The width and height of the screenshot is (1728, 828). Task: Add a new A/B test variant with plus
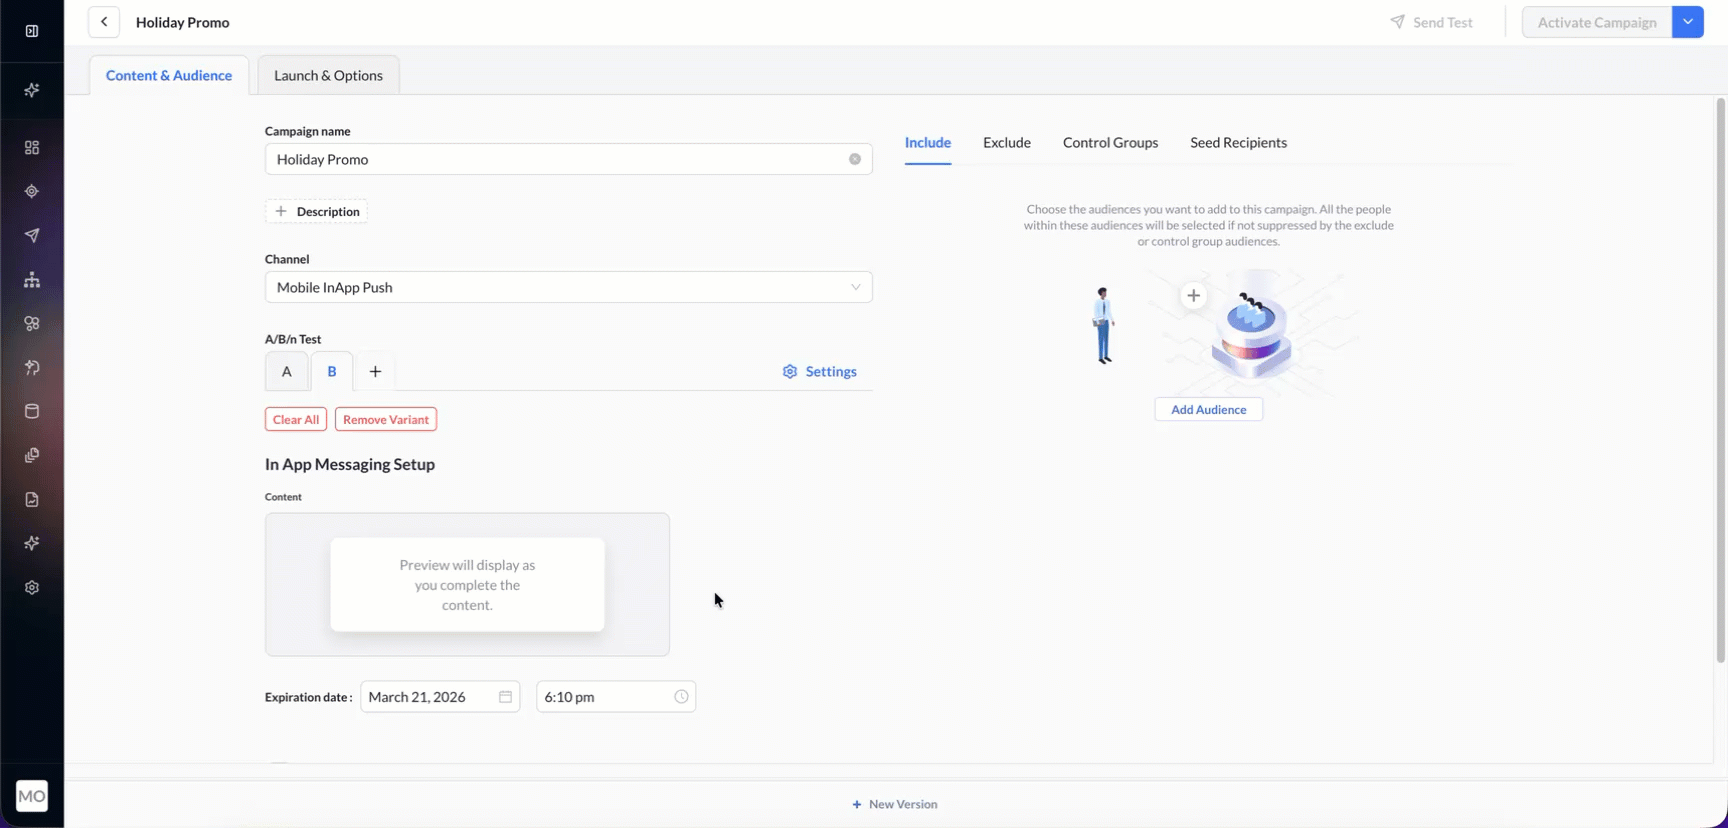pyautogui.click(x=375, y=372)
